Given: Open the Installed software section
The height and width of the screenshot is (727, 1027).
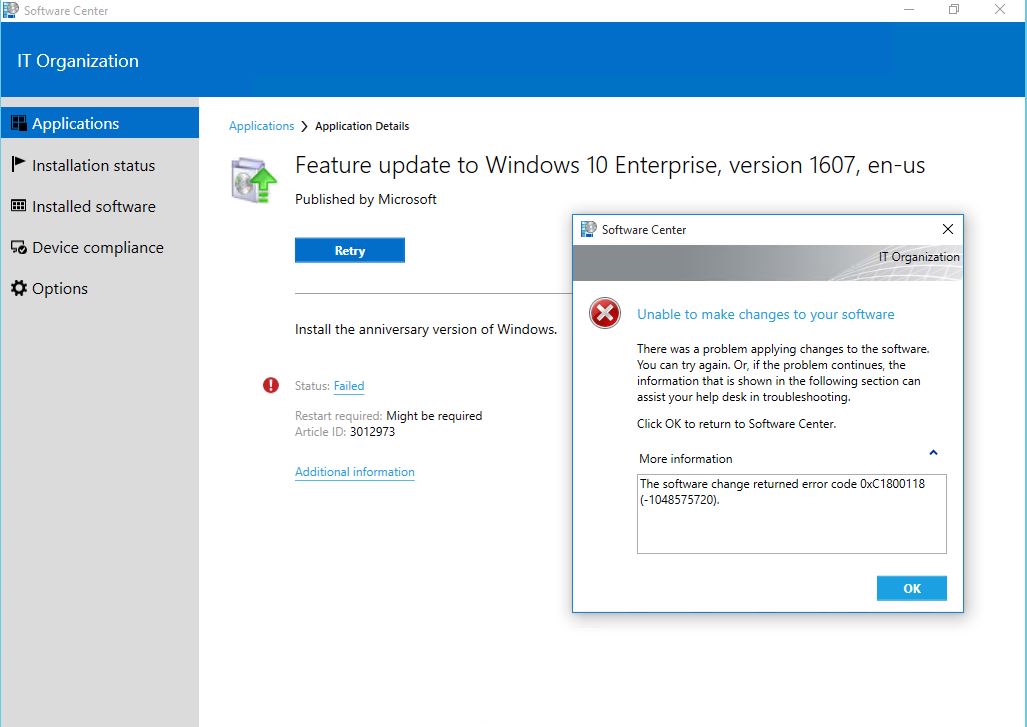Looking at the screenshot, I should click(100, 206).
